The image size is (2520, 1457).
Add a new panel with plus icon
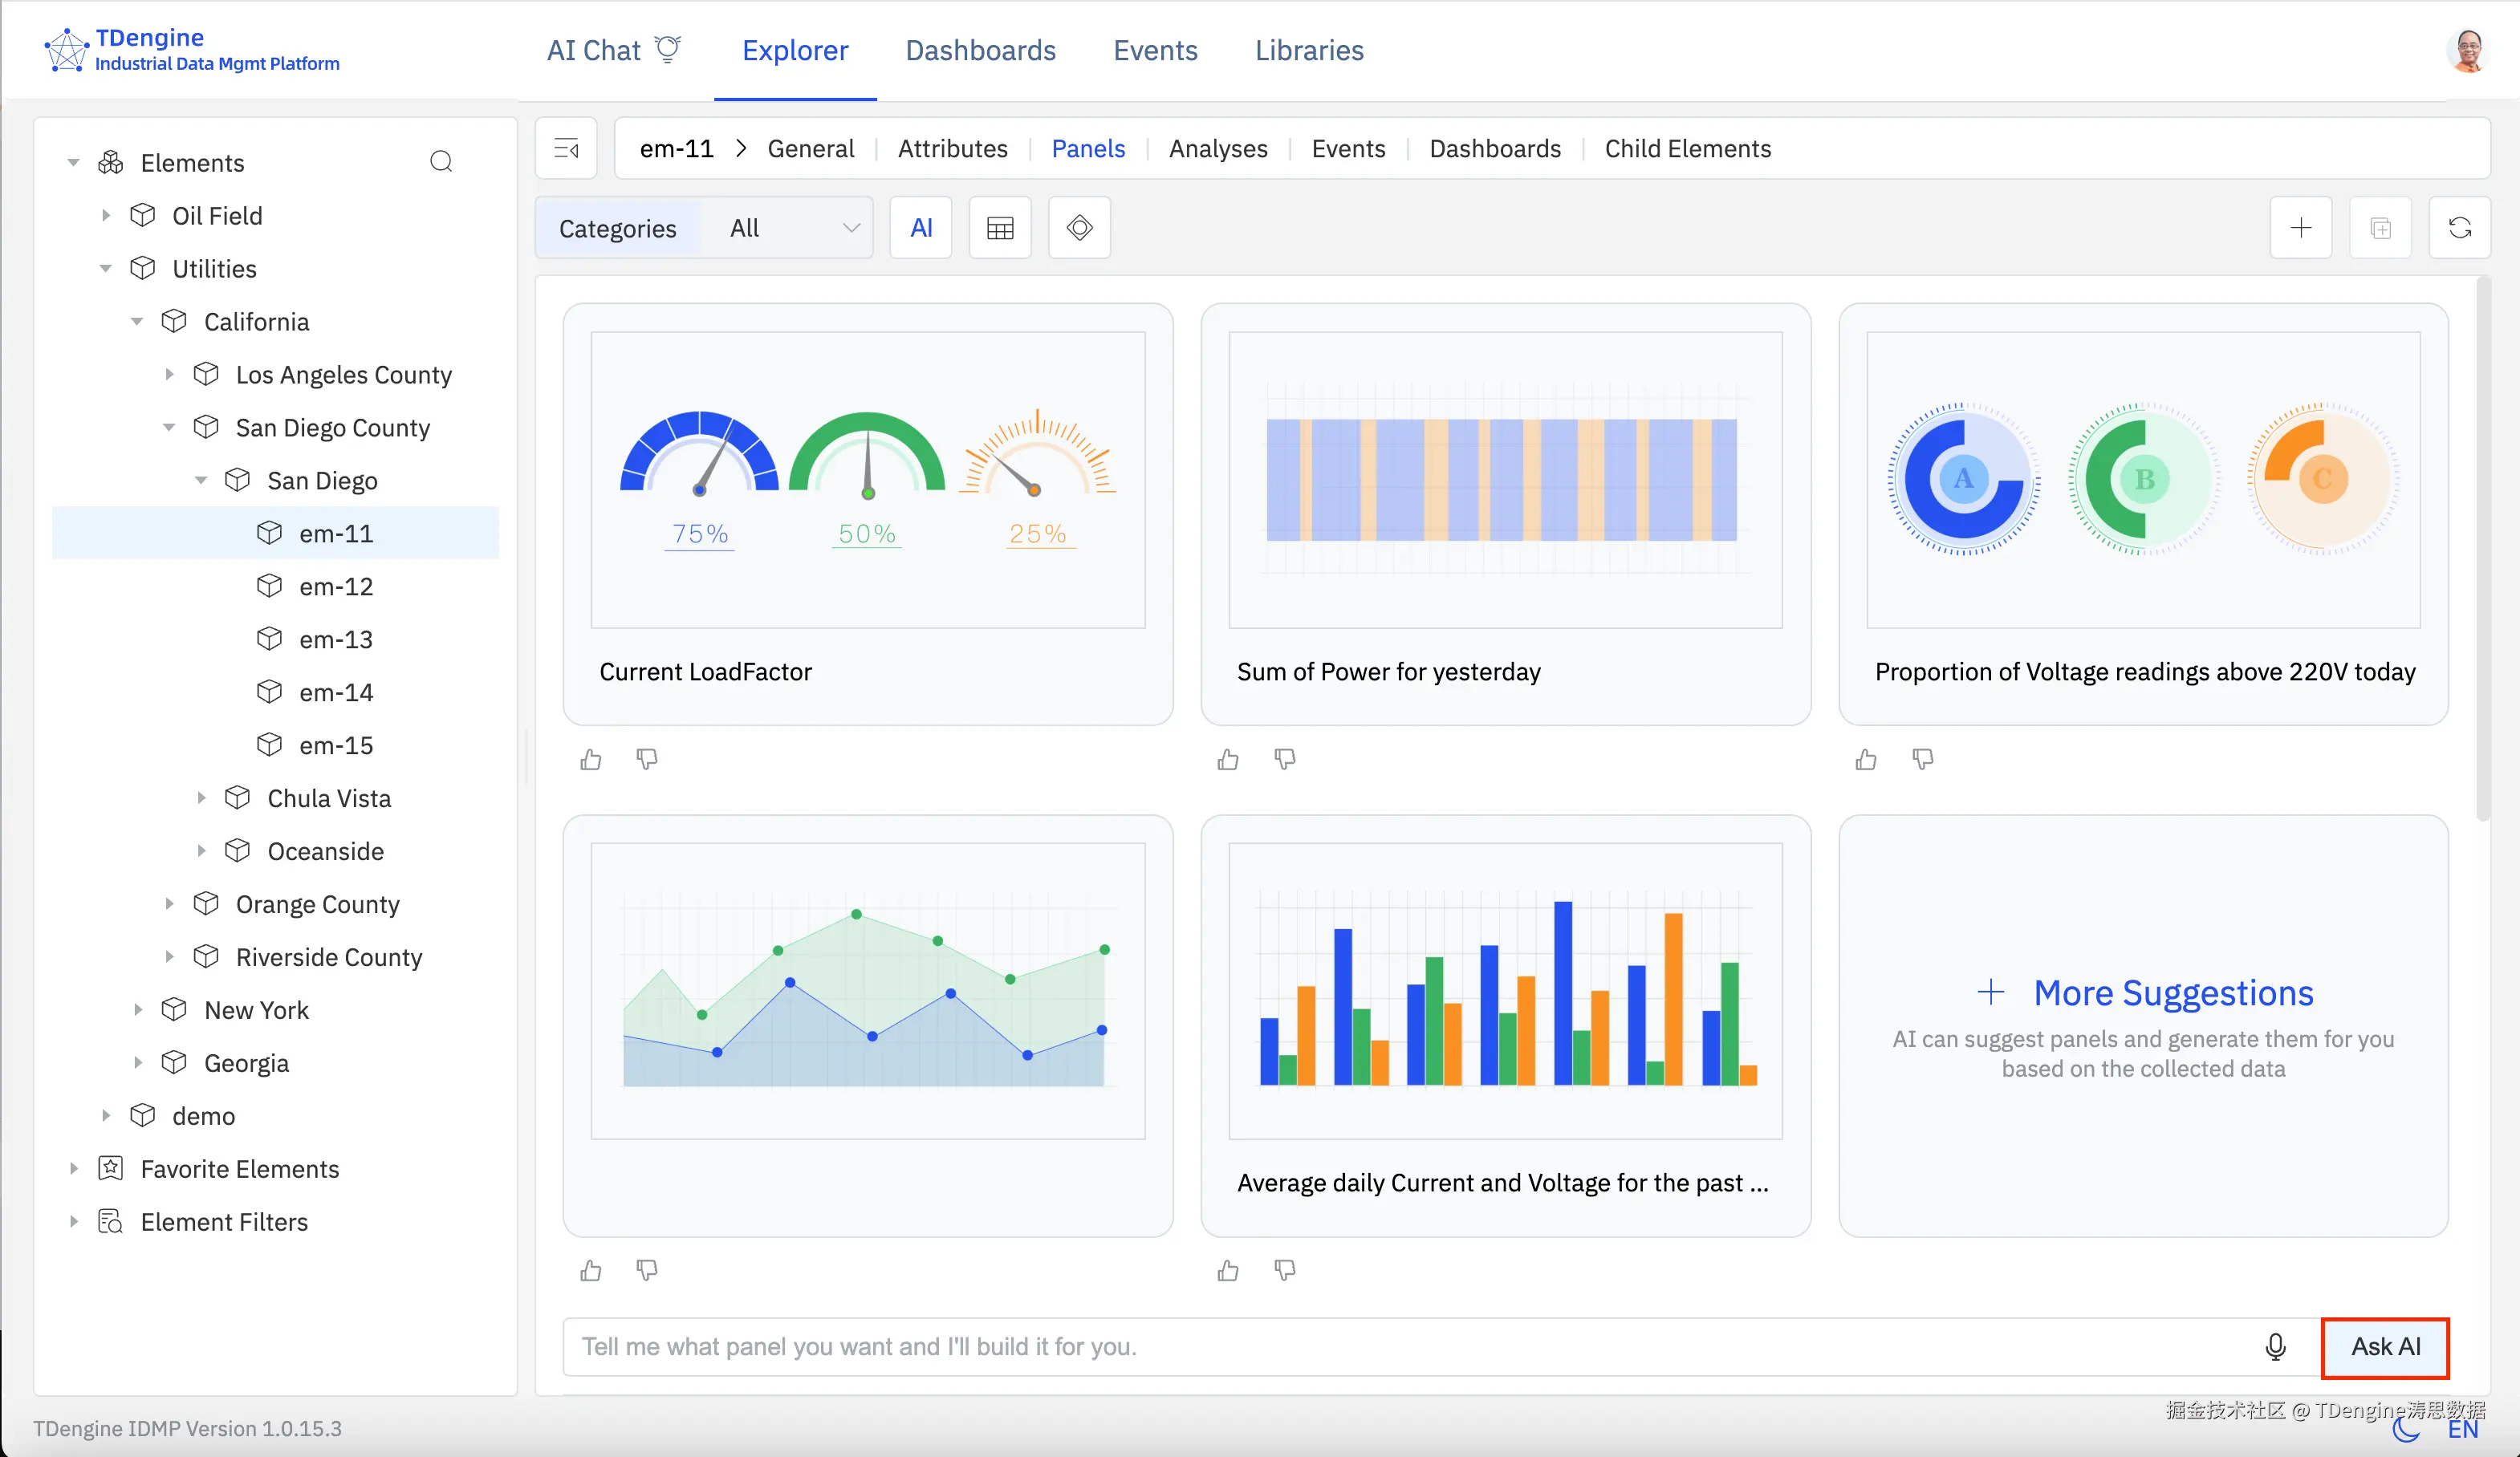click(x=2300, y=228)
